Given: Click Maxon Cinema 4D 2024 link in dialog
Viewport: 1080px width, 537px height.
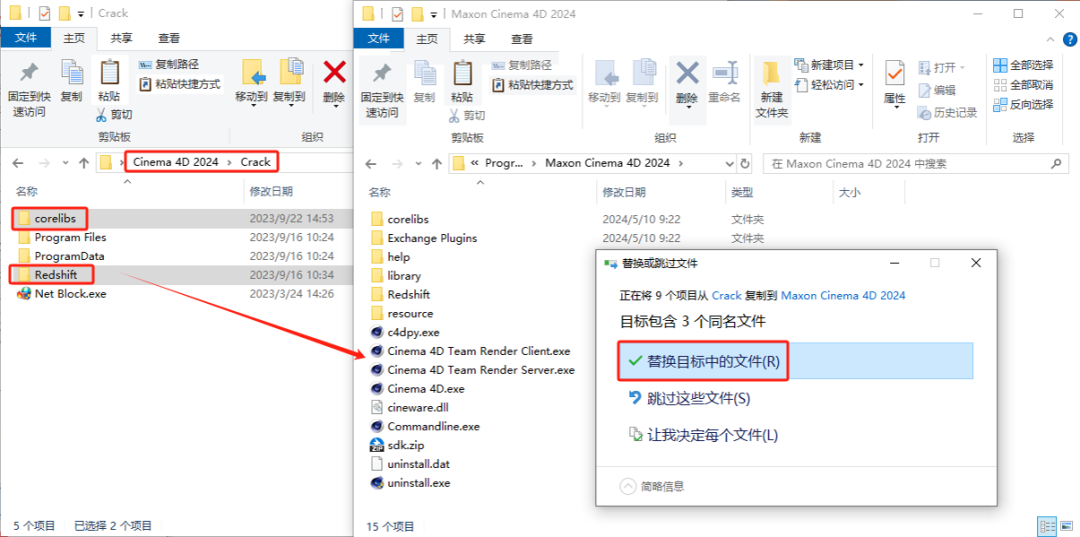Looking at the screenshot, I should point(843,295).
